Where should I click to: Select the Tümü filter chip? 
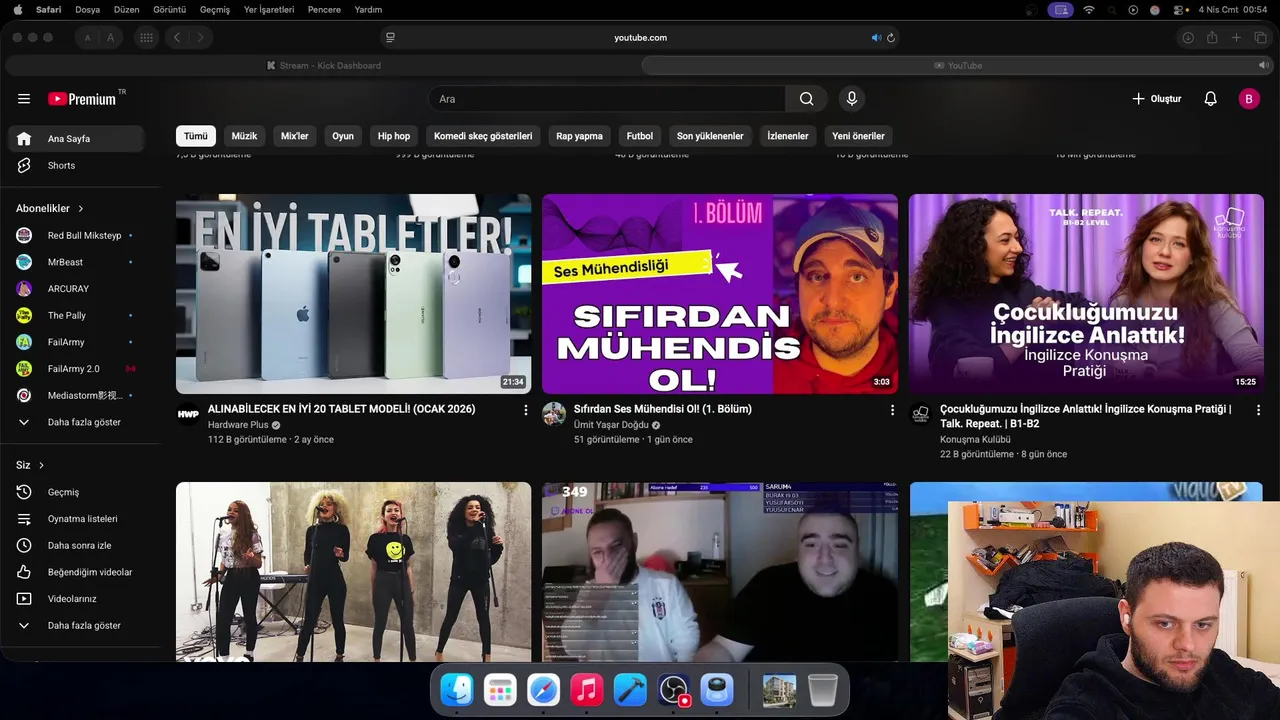[196, 136]
